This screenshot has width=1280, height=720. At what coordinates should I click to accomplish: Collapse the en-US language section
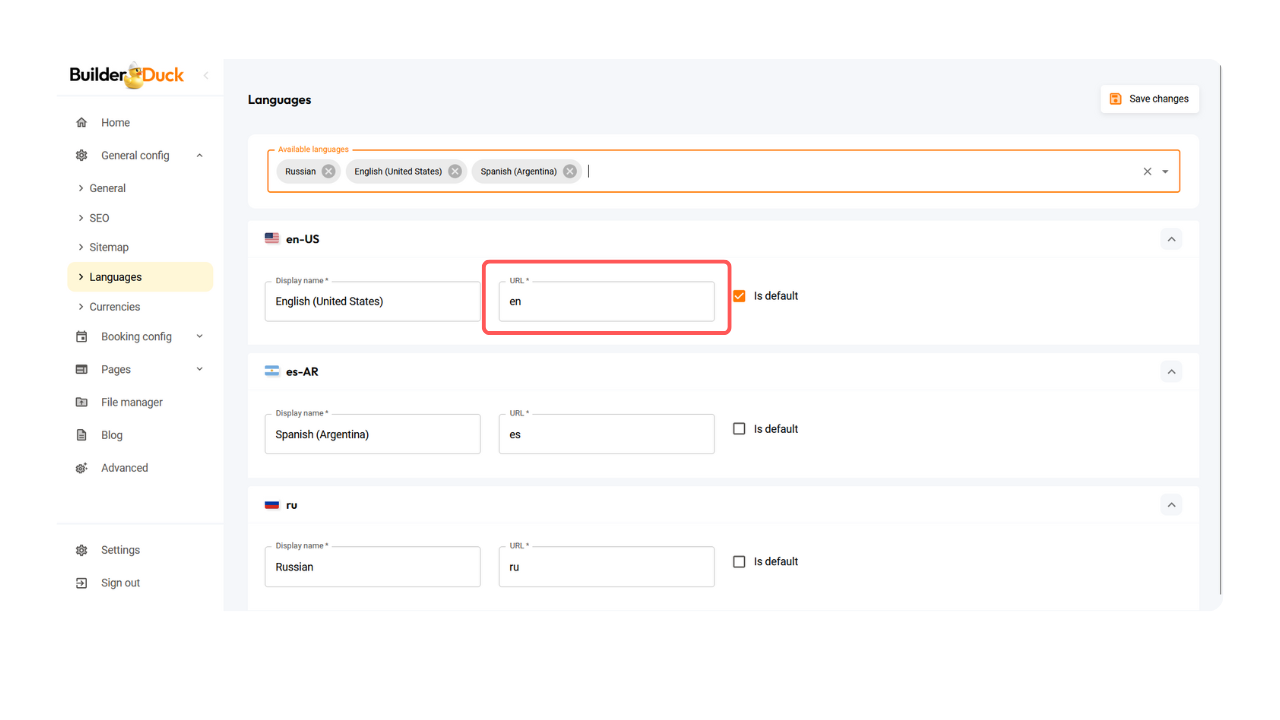(x=1171, y=239)
